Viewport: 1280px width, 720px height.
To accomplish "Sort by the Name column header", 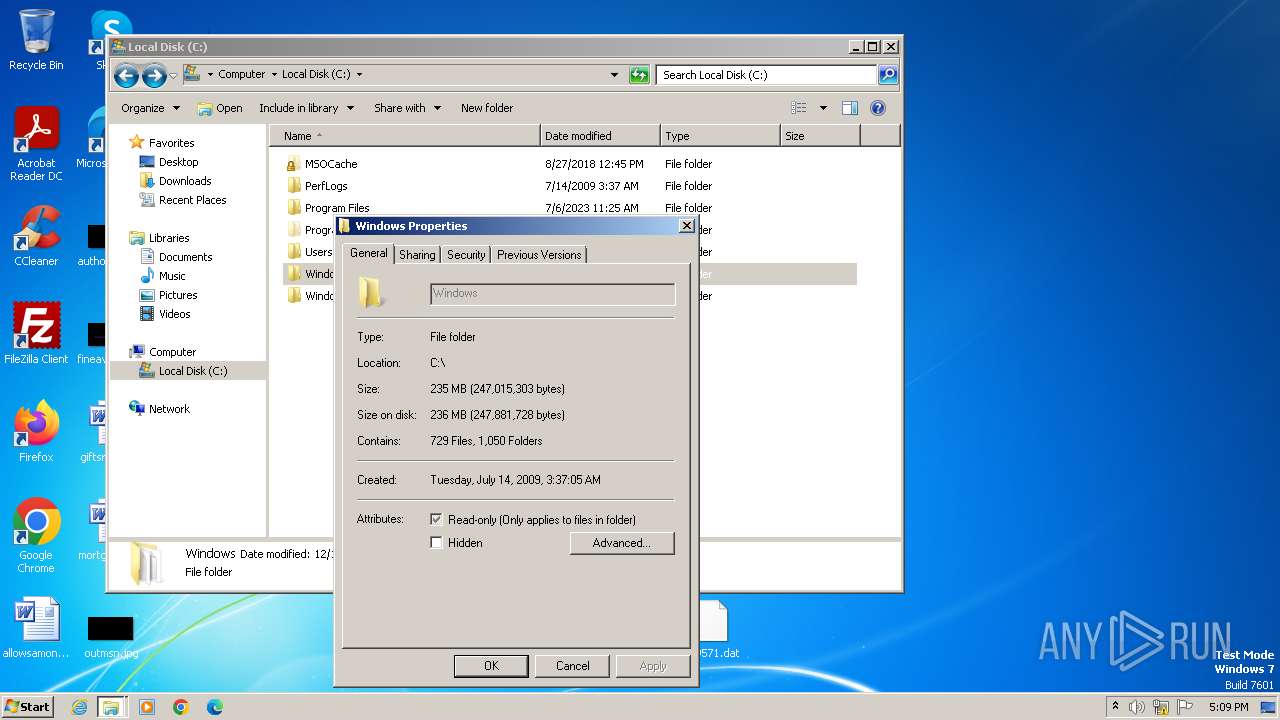I will [405, 136].
